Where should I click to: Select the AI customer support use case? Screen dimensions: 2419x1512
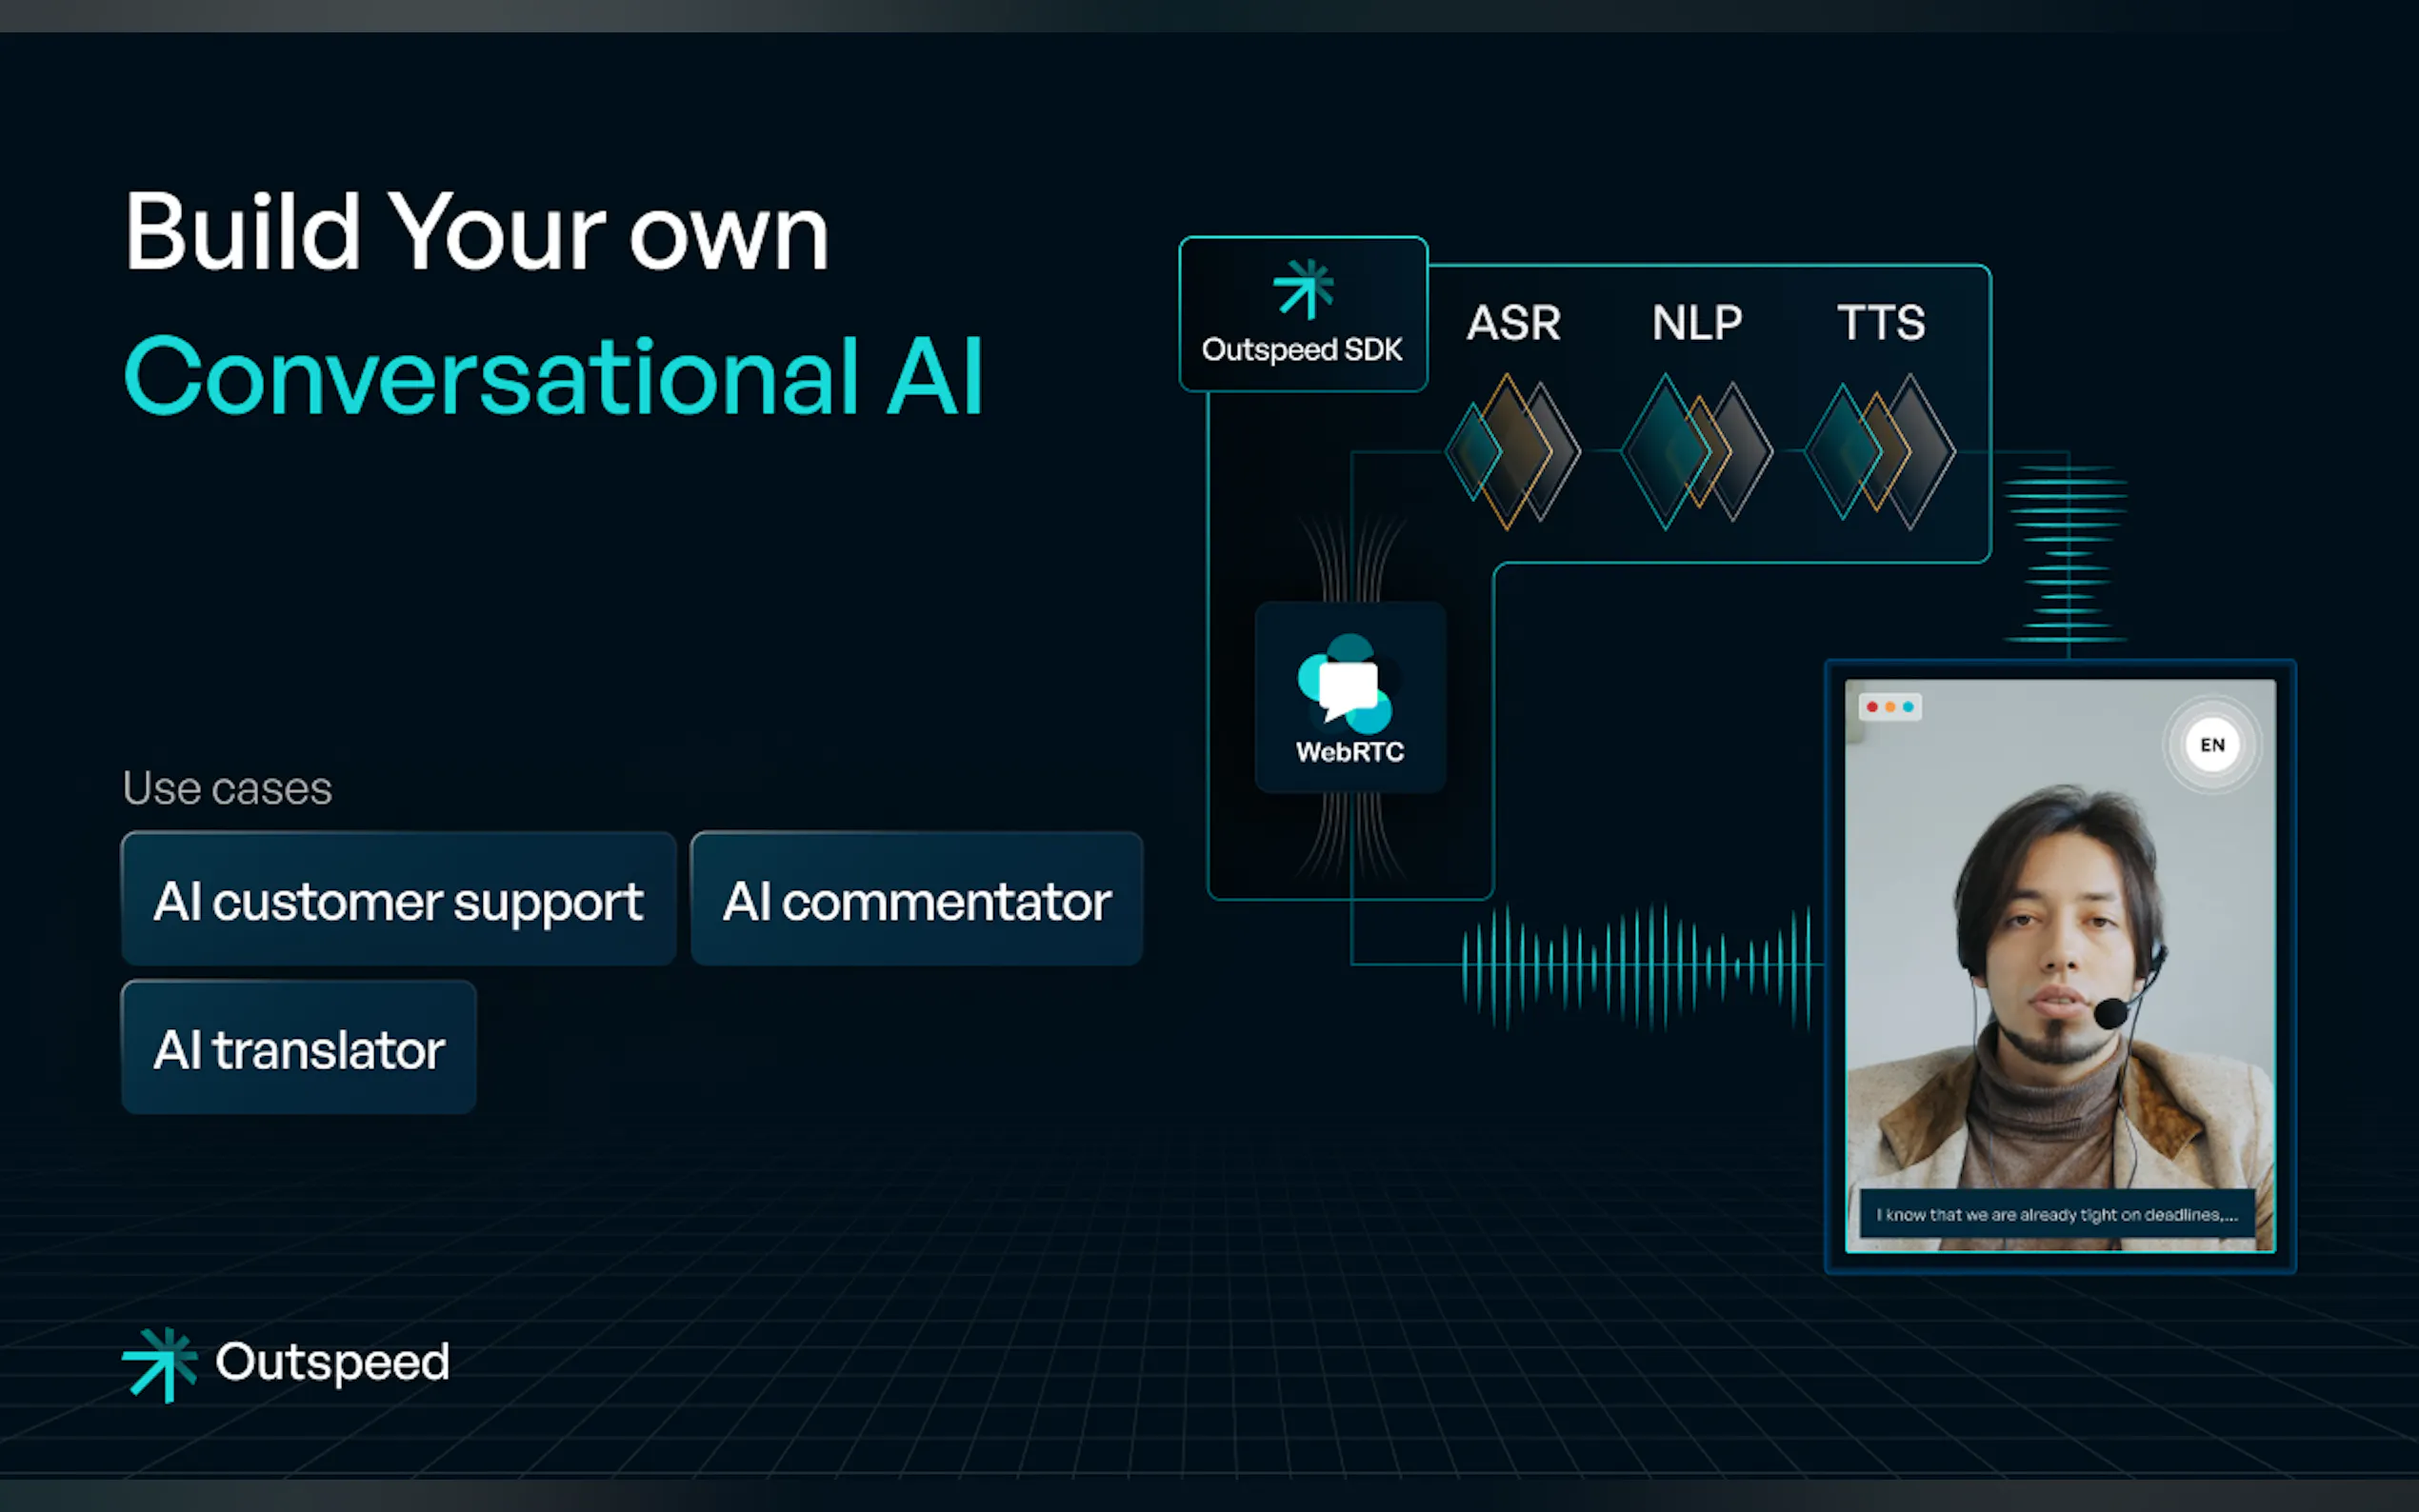click(x=398, y=899)
